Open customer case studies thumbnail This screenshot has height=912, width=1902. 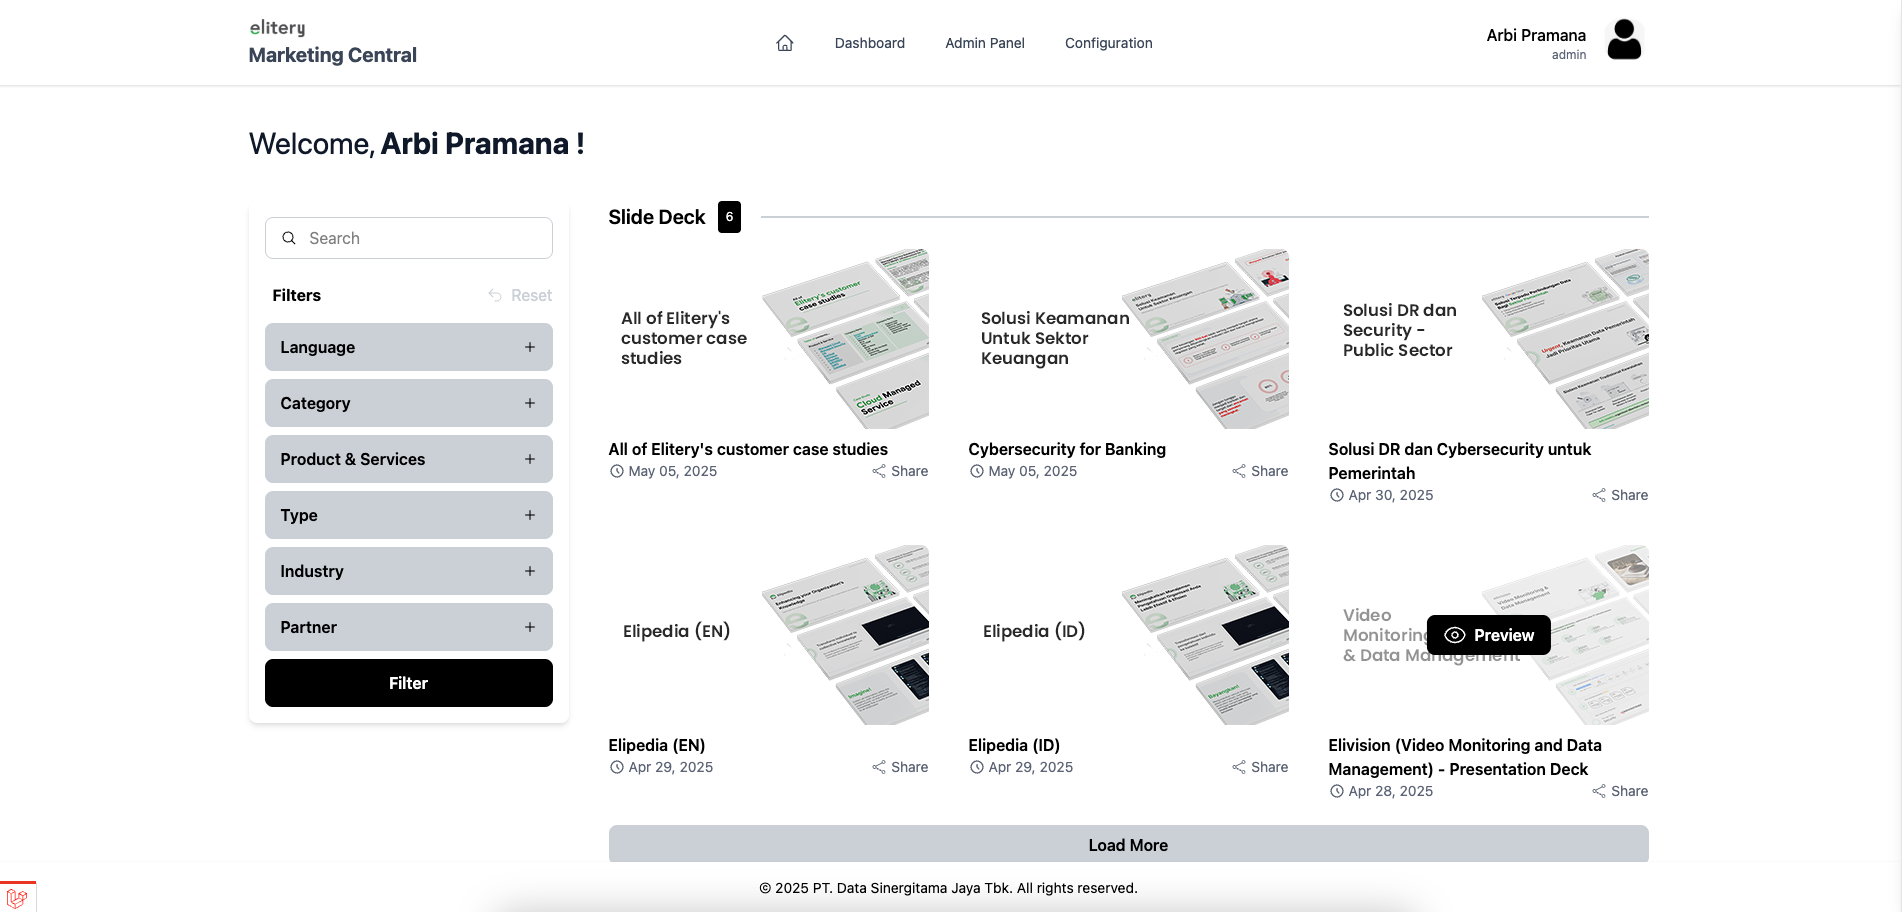click(769, 339)
